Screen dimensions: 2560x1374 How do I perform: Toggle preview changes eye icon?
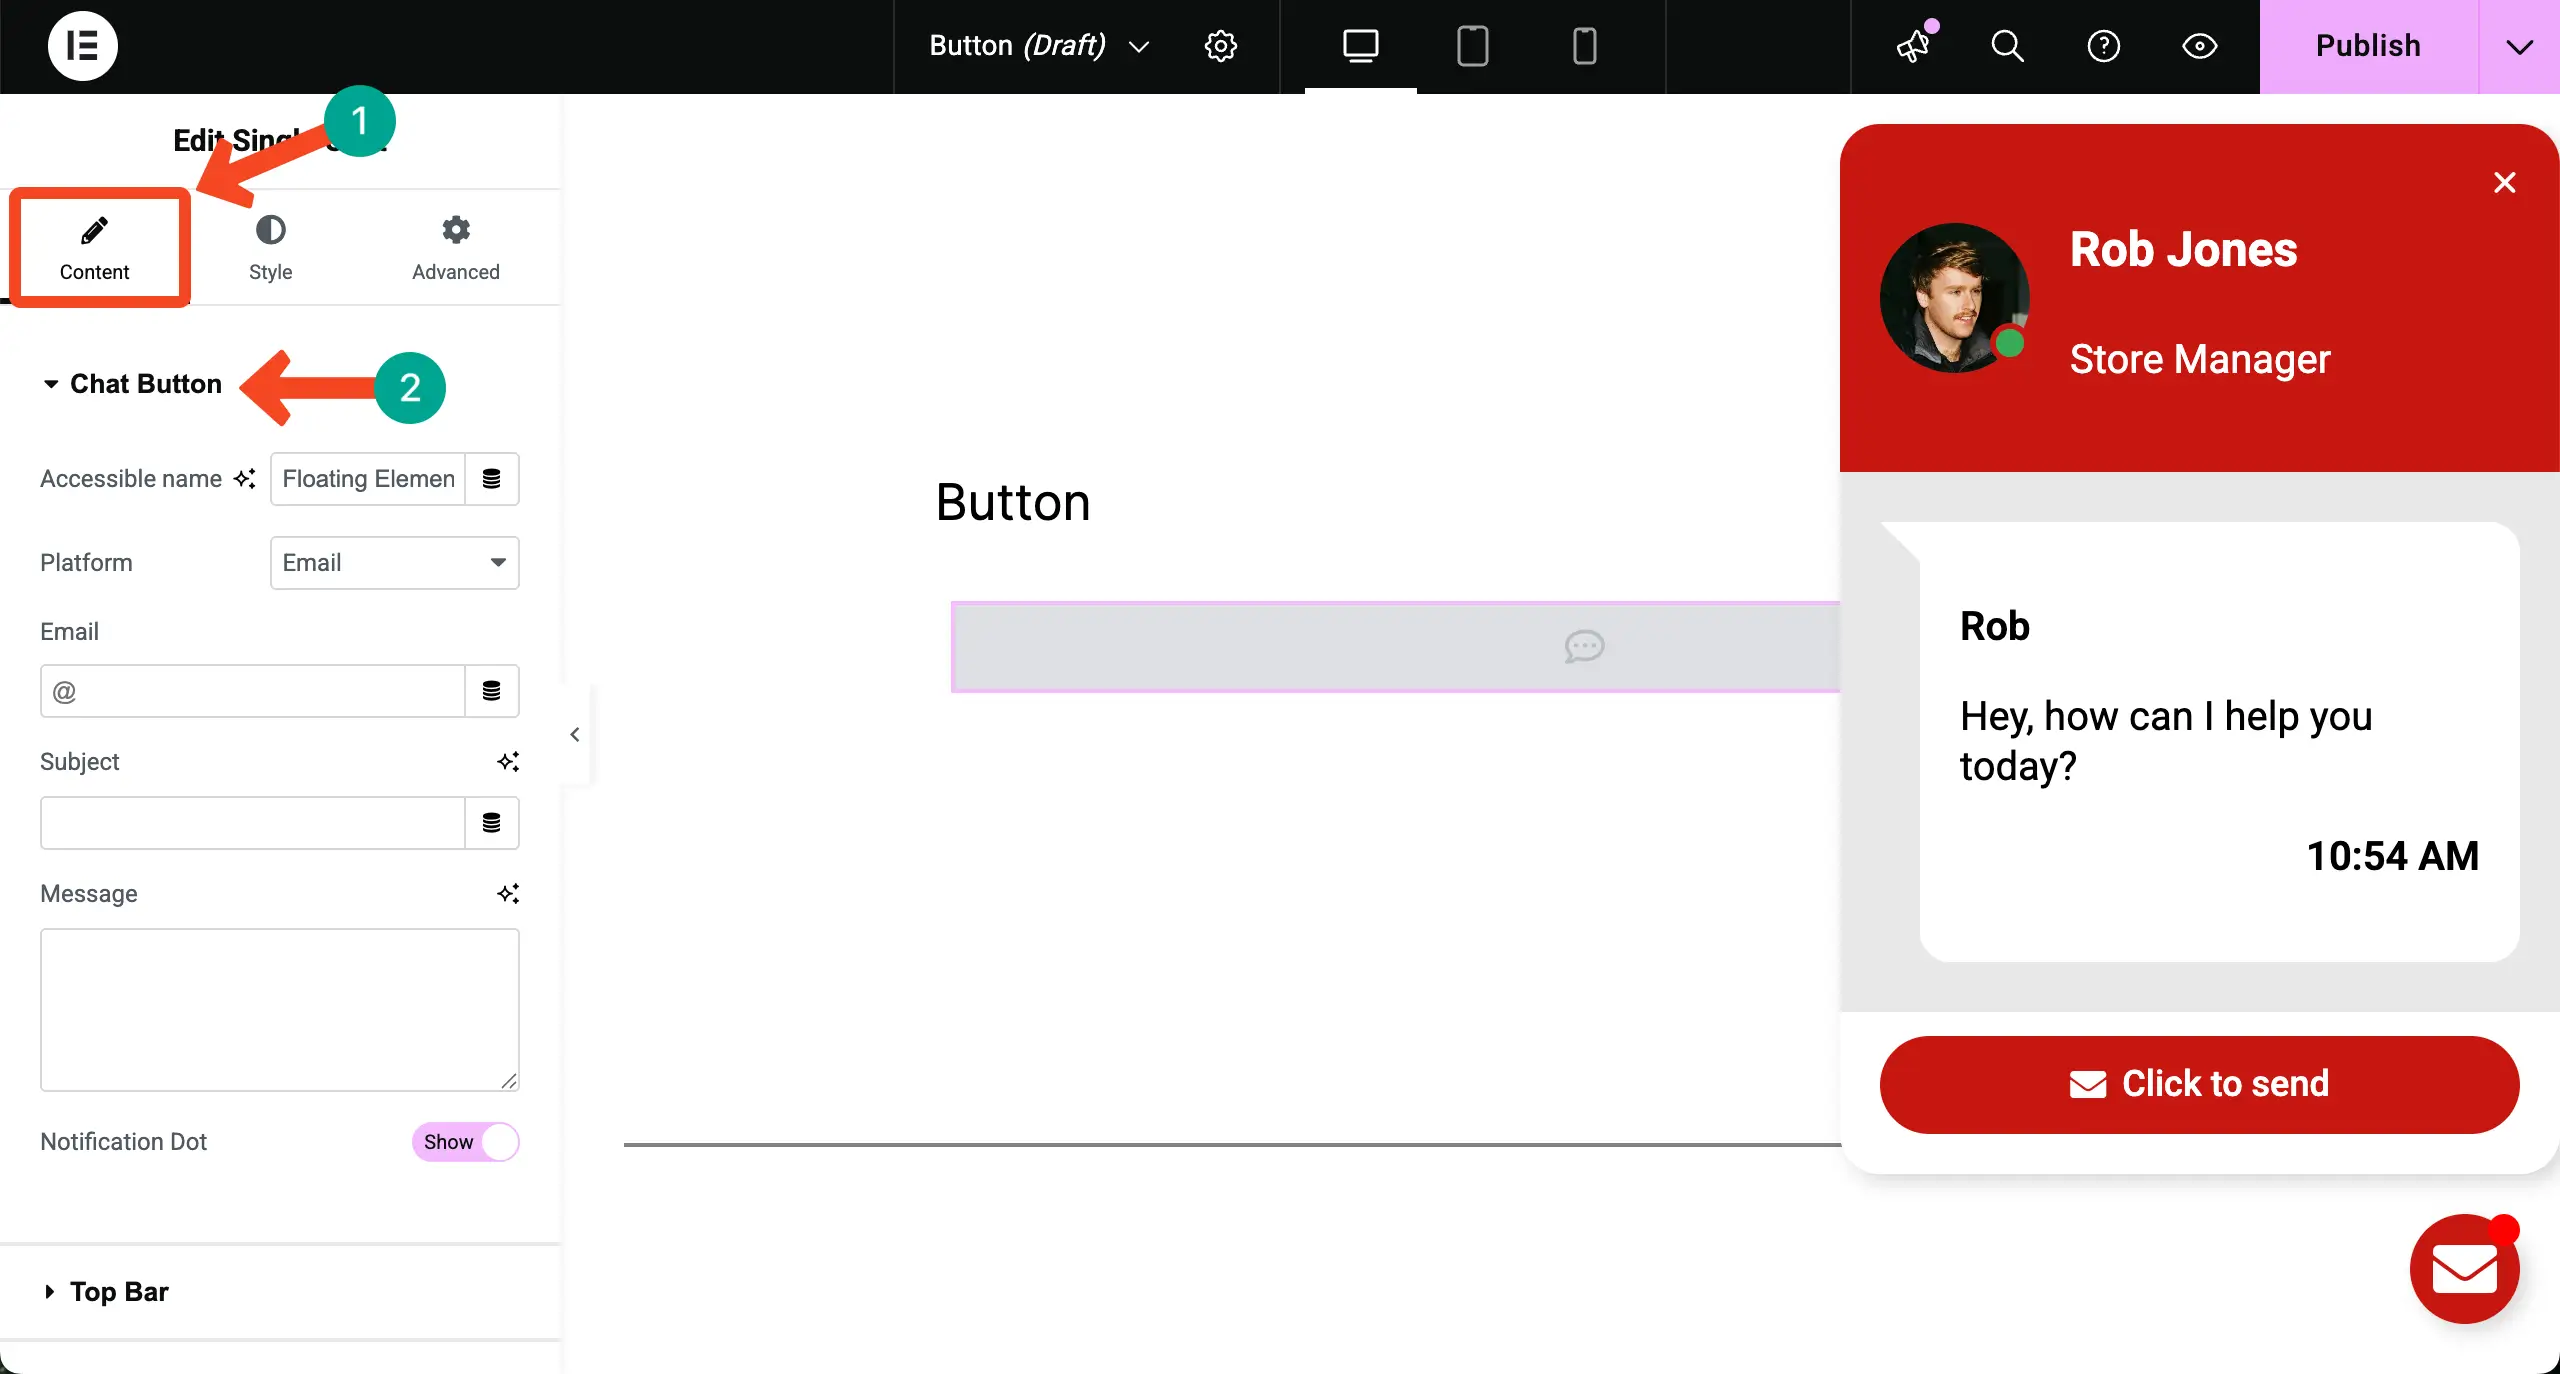click(2199, 46)
